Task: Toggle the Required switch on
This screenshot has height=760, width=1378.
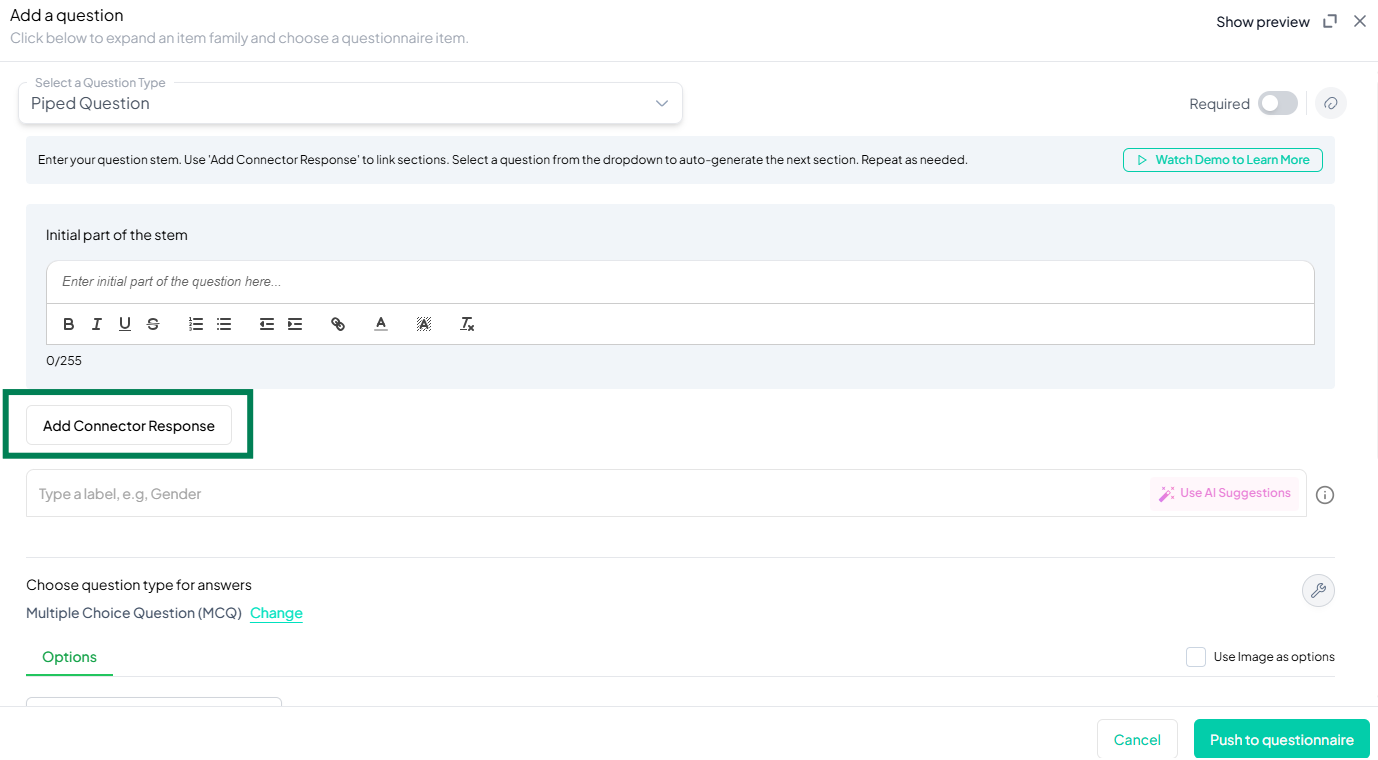Action: tap(1277, 103)
